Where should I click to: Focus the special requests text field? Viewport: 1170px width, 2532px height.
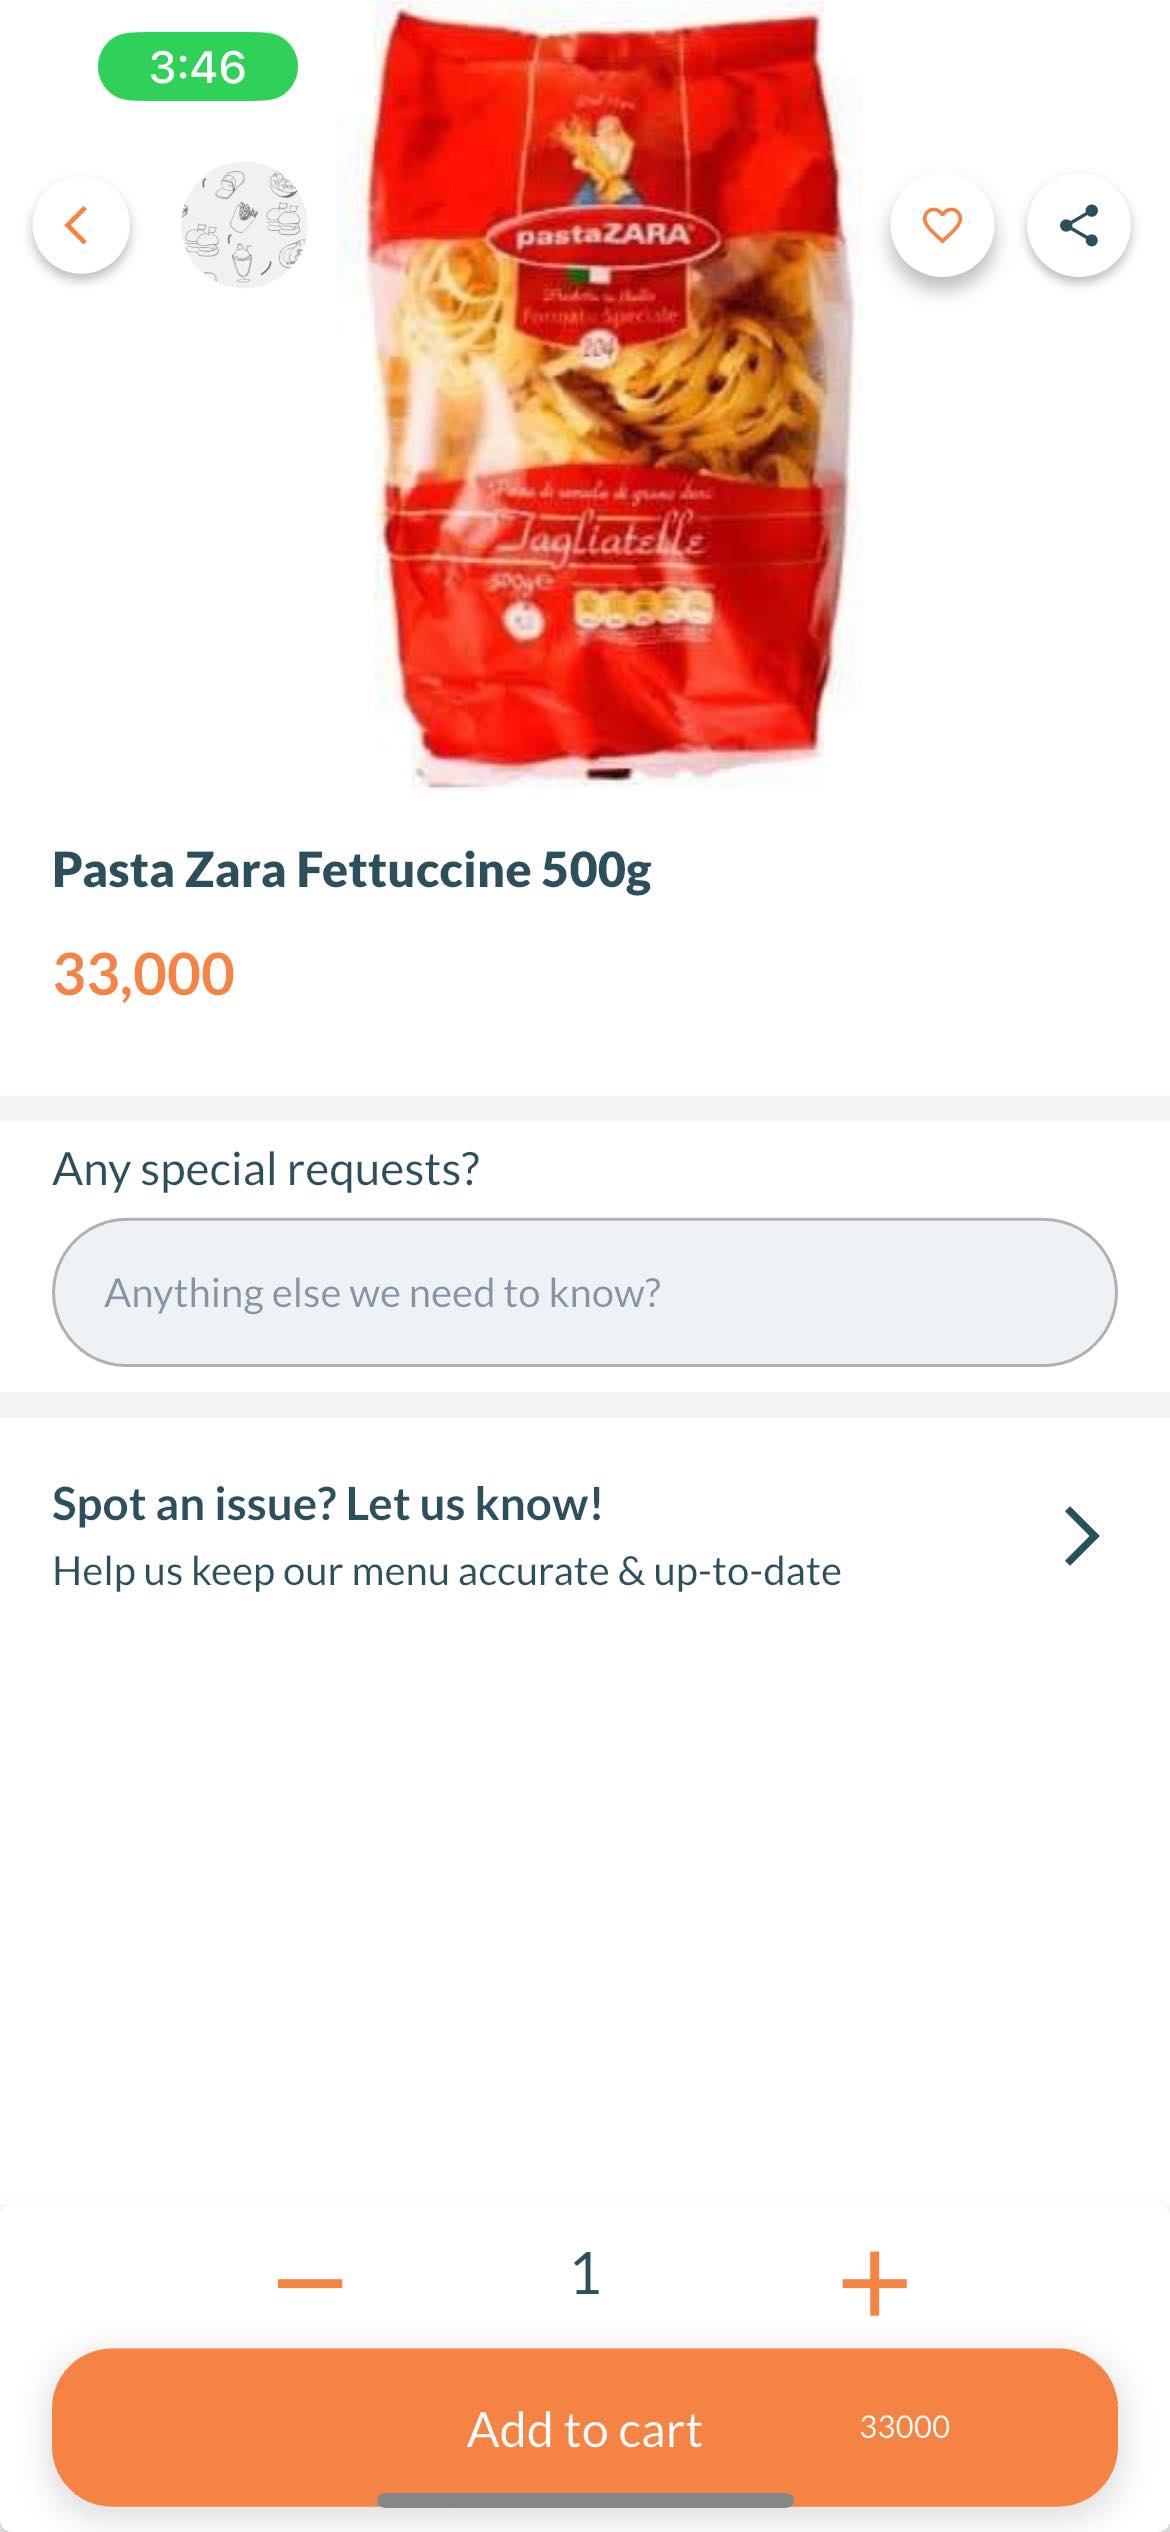point(584,1292)
